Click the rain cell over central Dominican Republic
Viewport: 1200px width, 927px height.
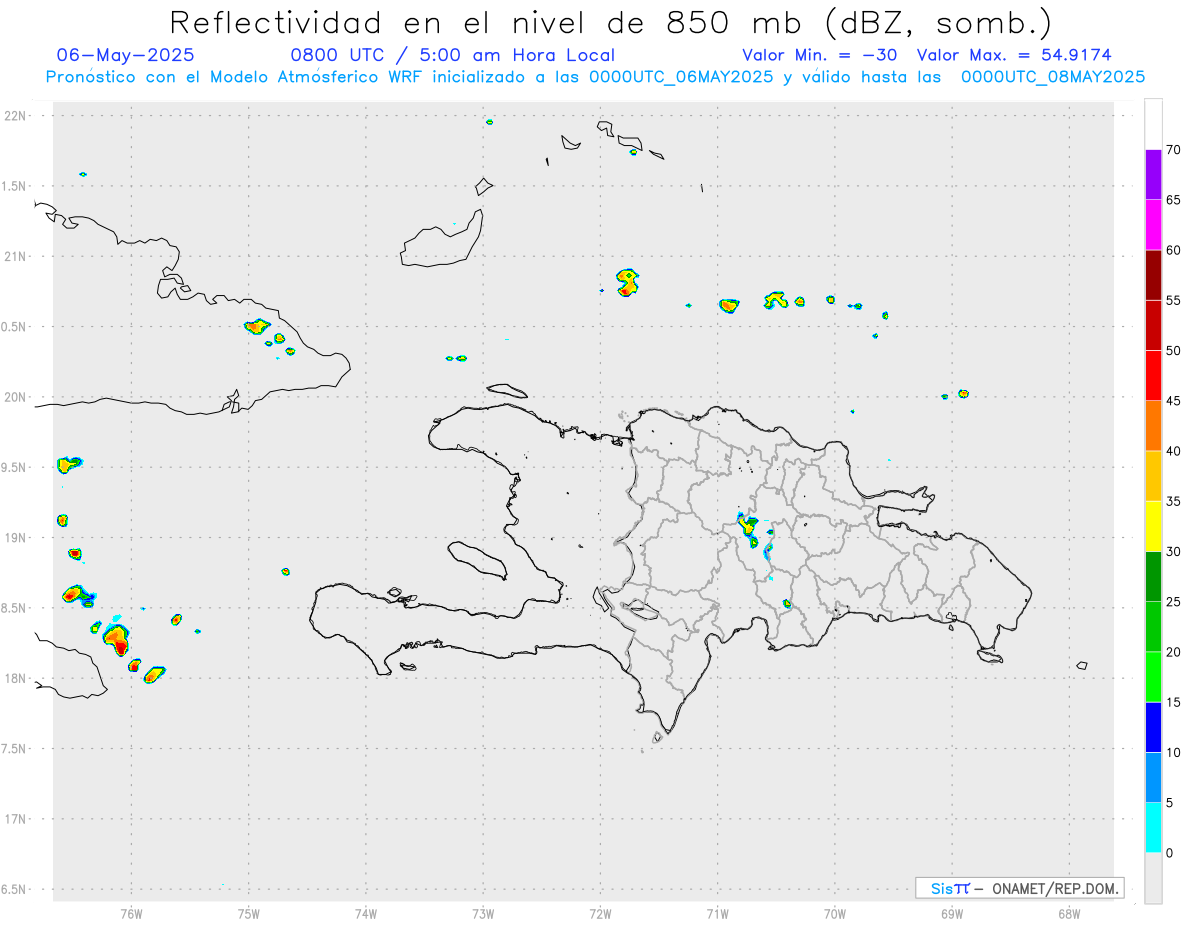coord(748,531)
